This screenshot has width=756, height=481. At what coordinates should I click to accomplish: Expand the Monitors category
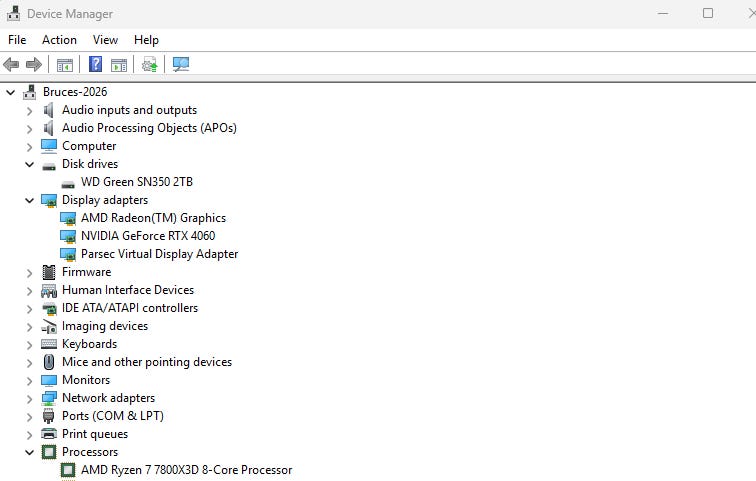click(x=29, y=381)
